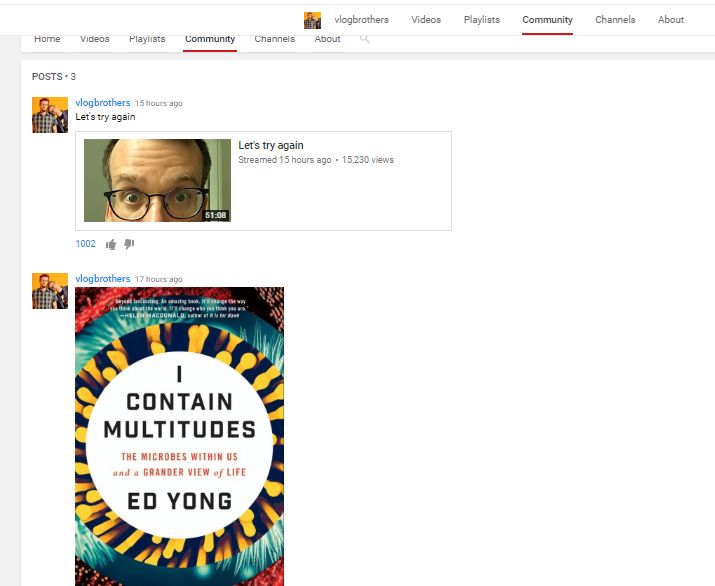
Task: Select Community tab in lower channel bar
Action: click(x=210, y=40)
